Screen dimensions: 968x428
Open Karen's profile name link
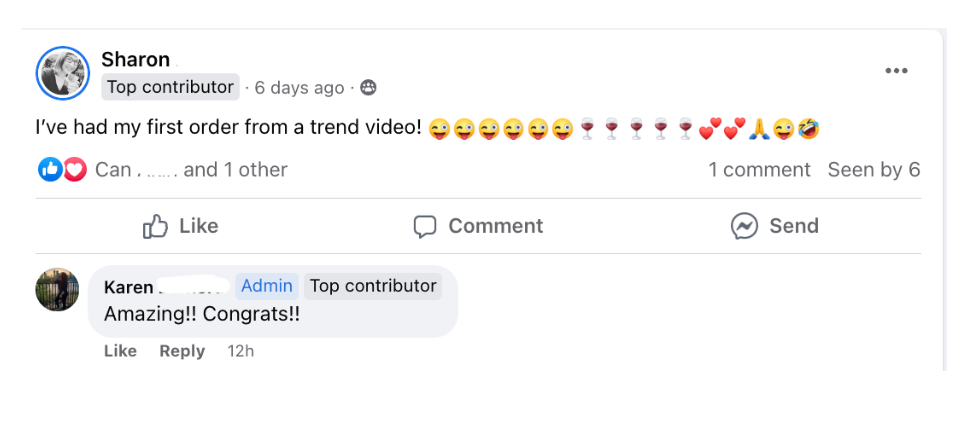coord(129,287)
